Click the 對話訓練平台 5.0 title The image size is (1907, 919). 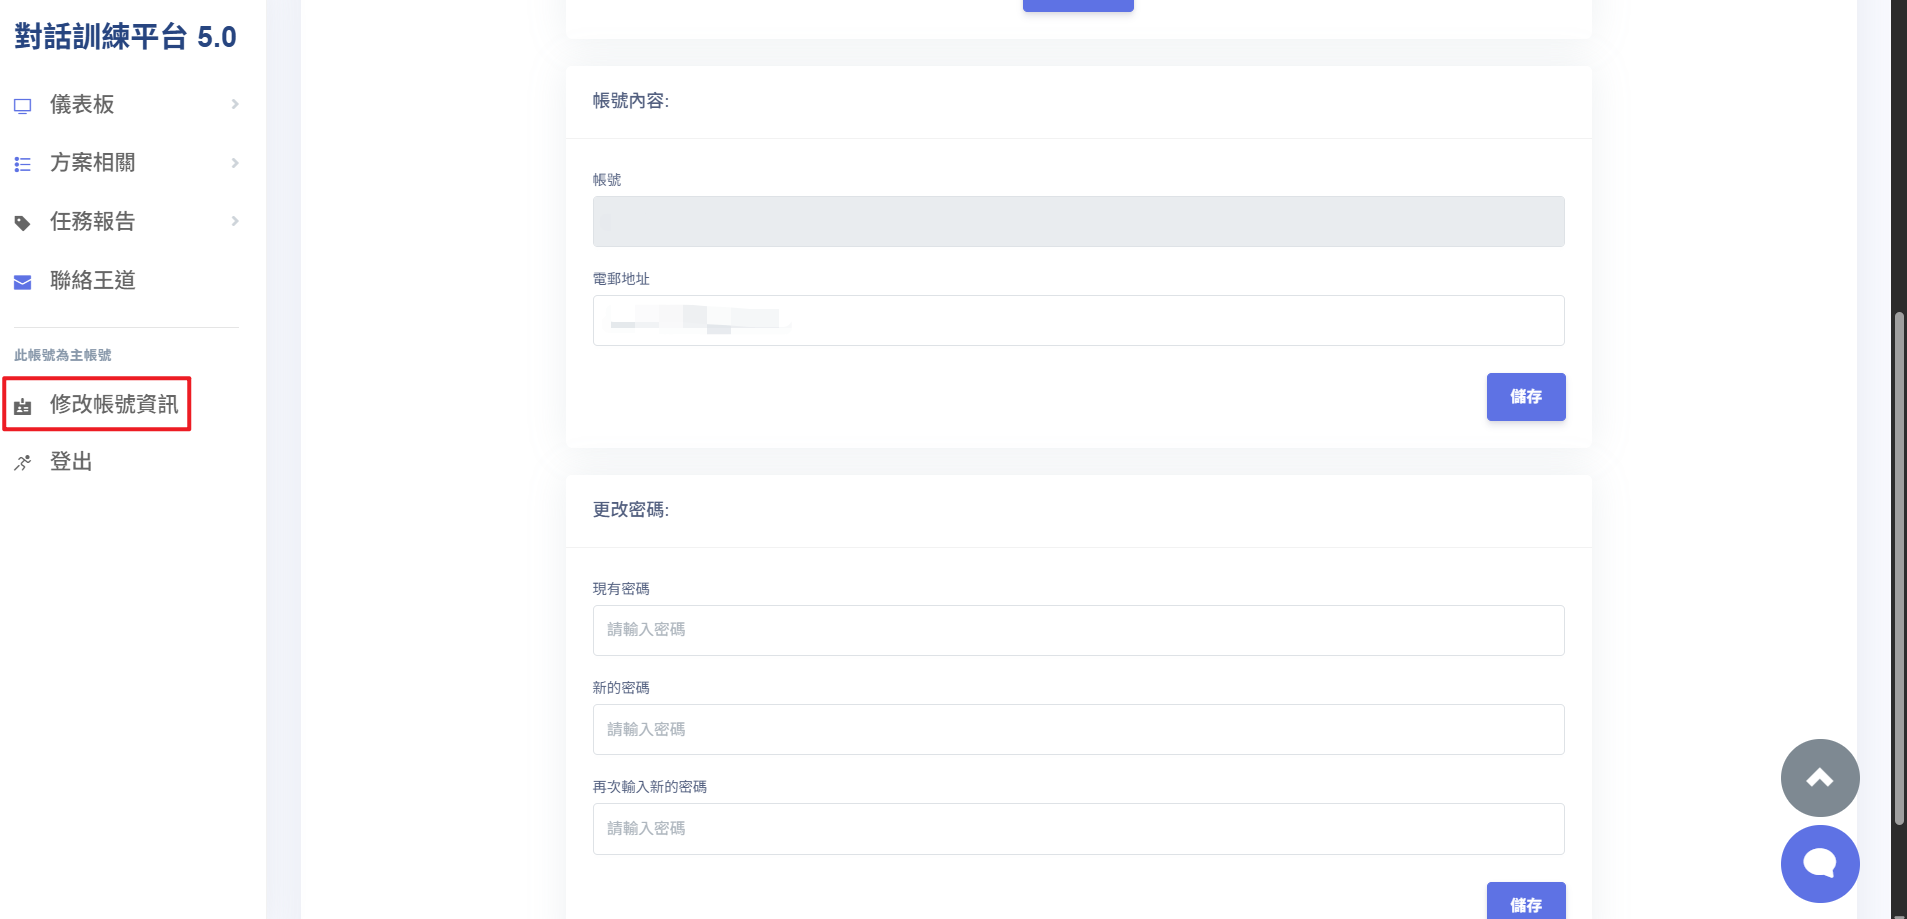[125, 37]
